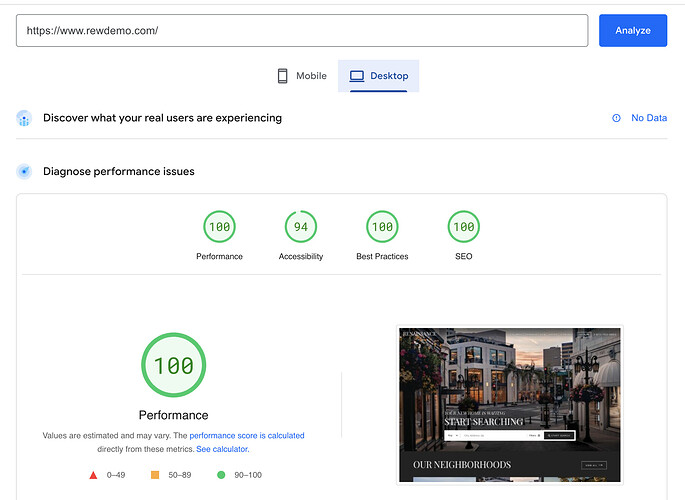The width and height of the screenshot is (685, 500).
Task: Click the 50–89 legend text
Action: pos(180,475)
